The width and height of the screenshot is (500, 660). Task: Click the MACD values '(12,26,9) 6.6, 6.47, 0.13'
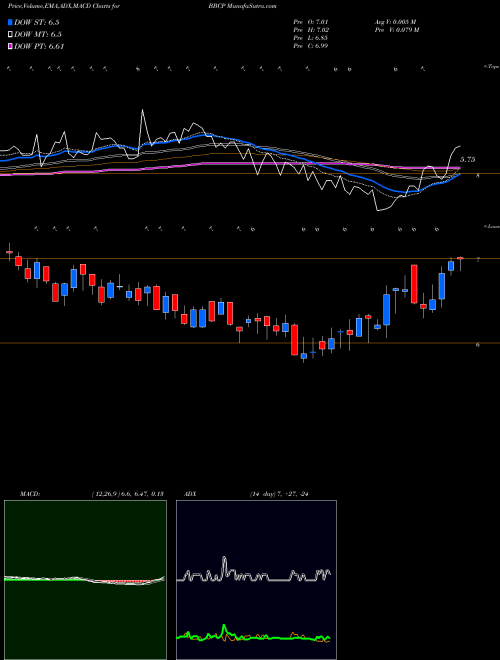127,494
